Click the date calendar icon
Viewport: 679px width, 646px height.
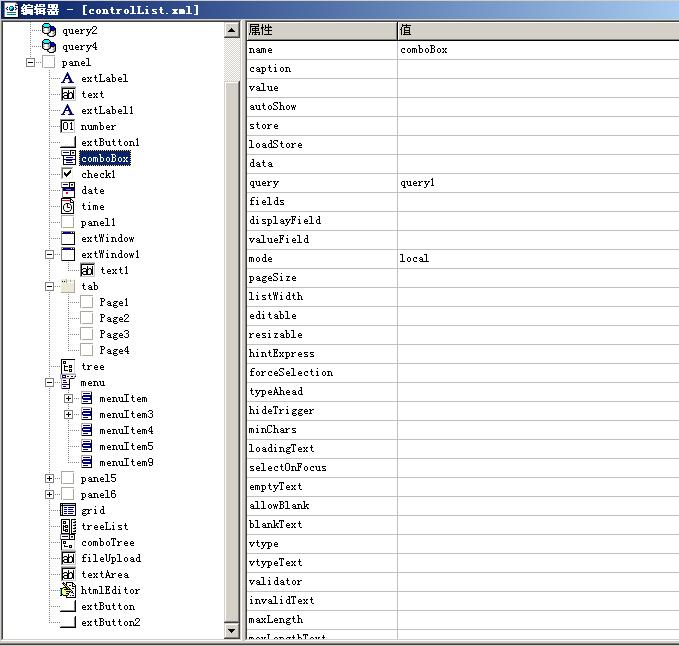tap(68, 191)
